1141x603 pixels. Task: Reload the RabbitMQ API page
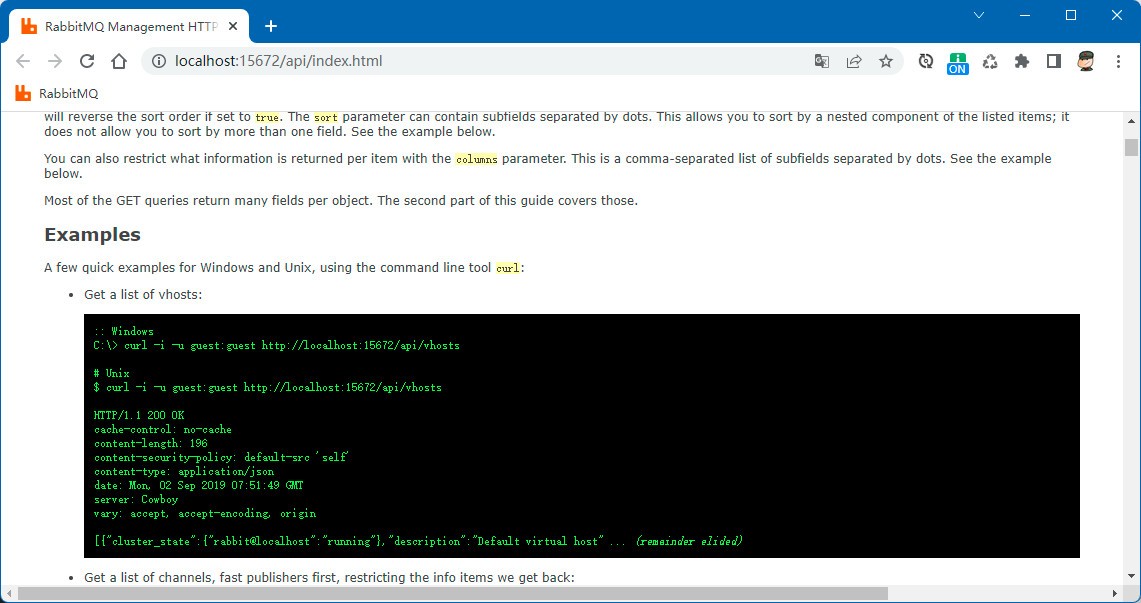(x=87, y=61)
